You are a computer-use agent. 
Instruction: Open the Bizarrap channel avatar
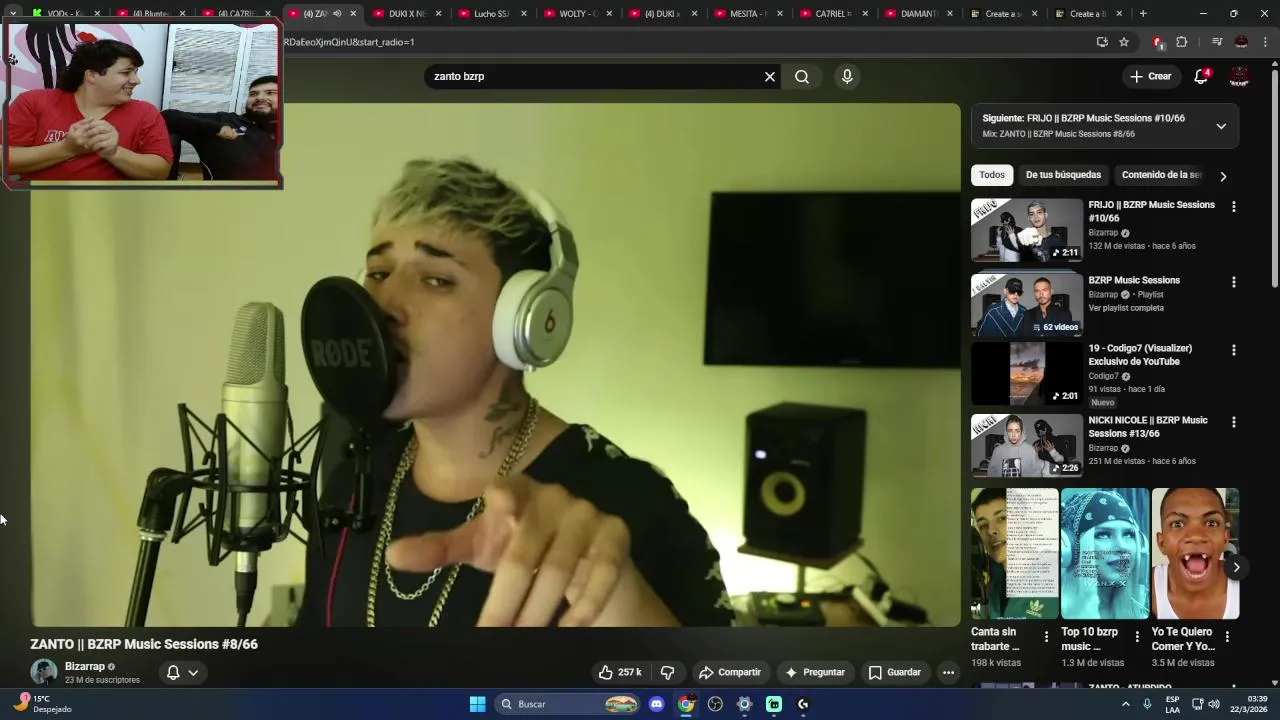(x=44, y=672)
